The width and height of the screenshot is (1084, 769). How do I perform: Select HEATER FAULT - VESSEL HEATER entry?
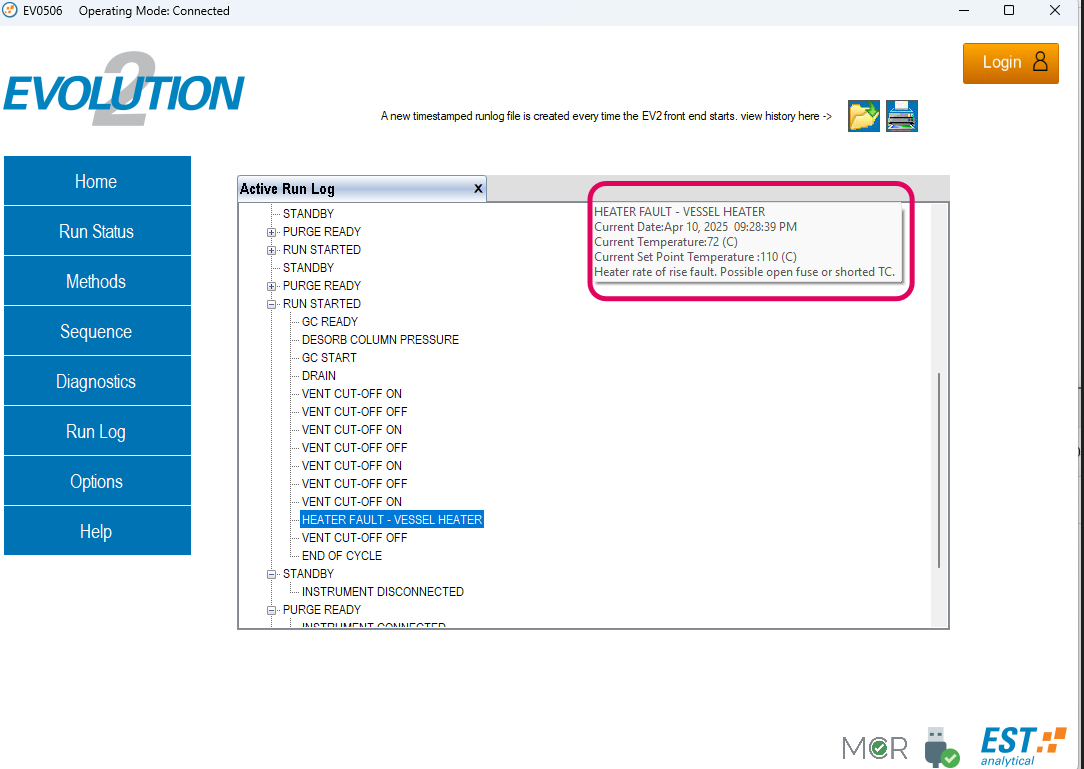392,519
